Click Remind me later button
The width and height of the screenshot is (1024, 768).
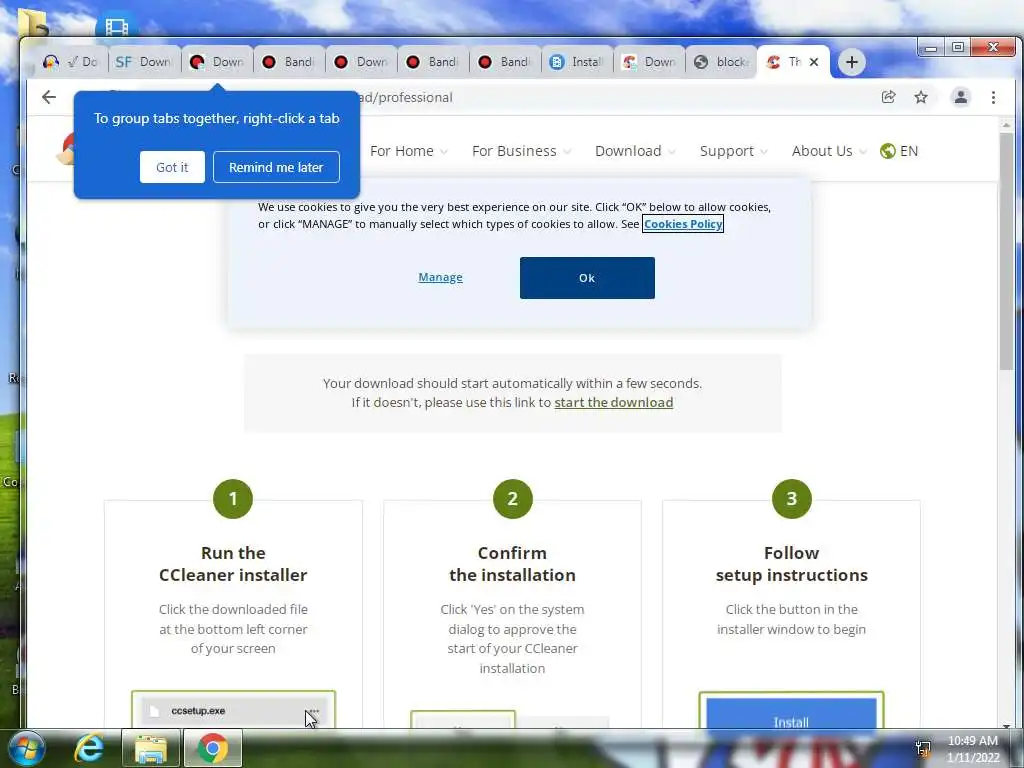pyautogui.click(x=276, y=167)
